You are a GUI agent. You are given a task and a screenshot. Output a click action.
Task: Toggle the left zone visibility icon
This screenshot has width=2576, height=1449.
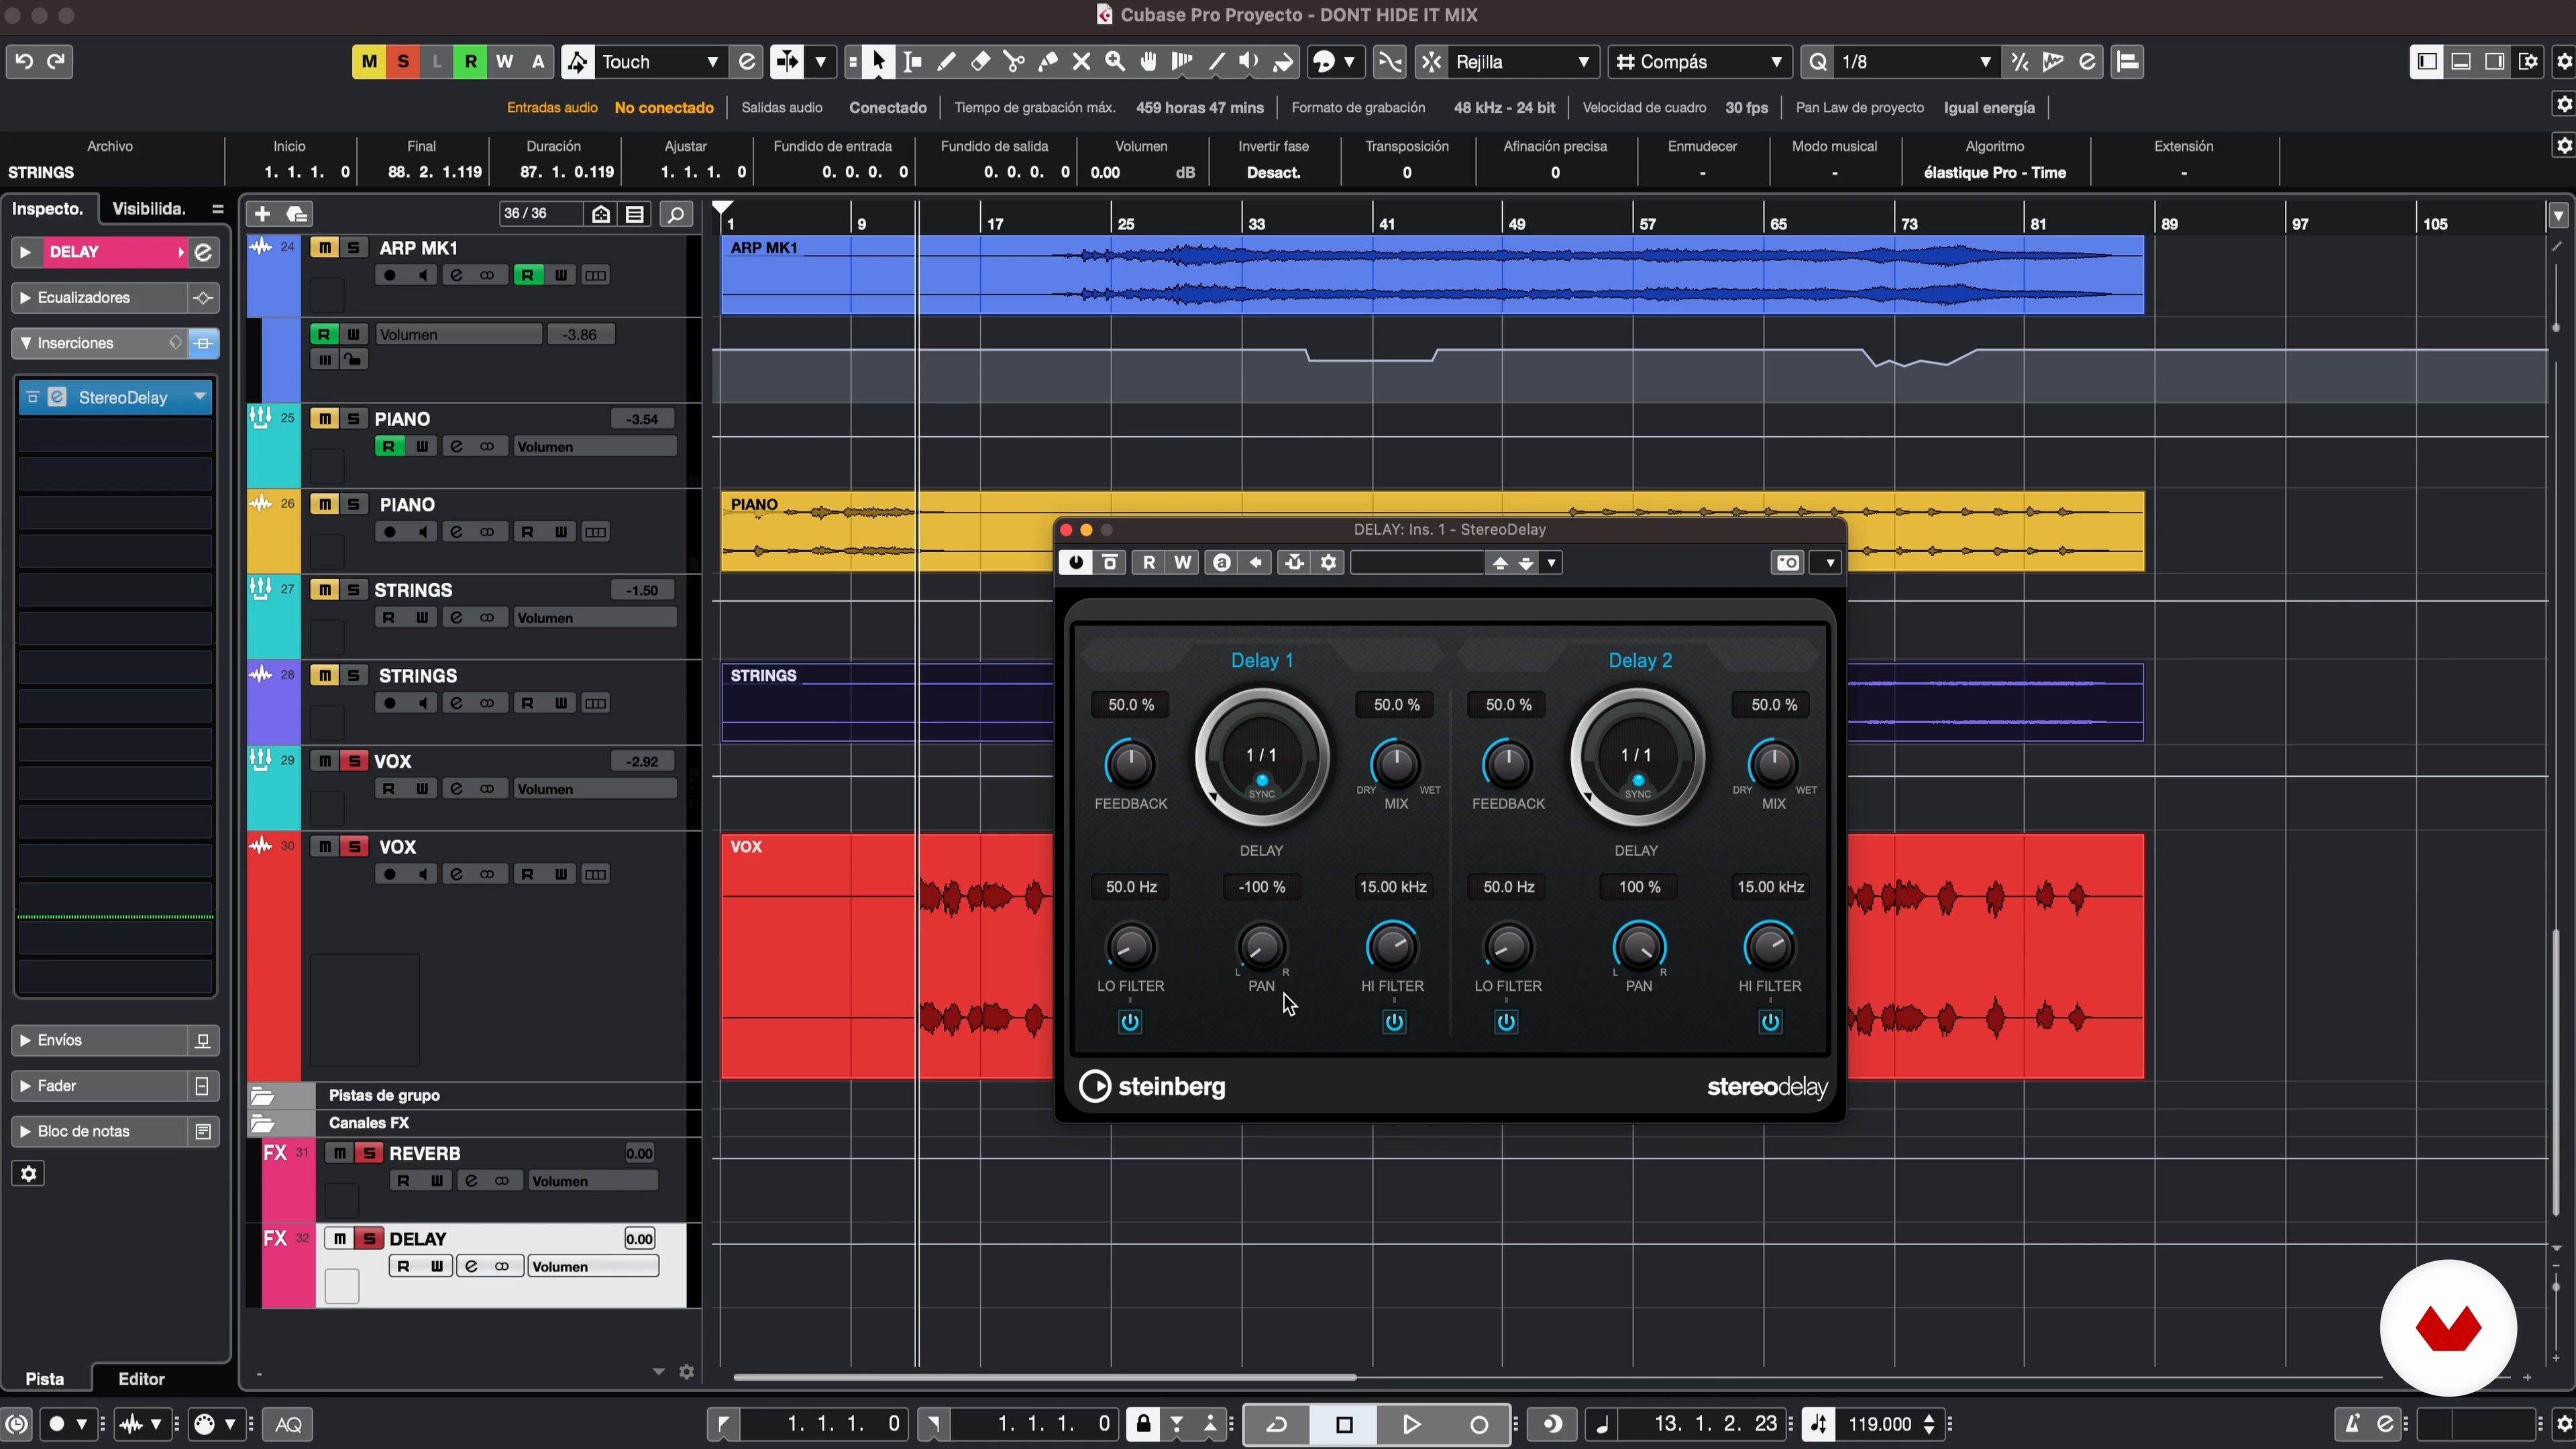tap(2426, 62)
